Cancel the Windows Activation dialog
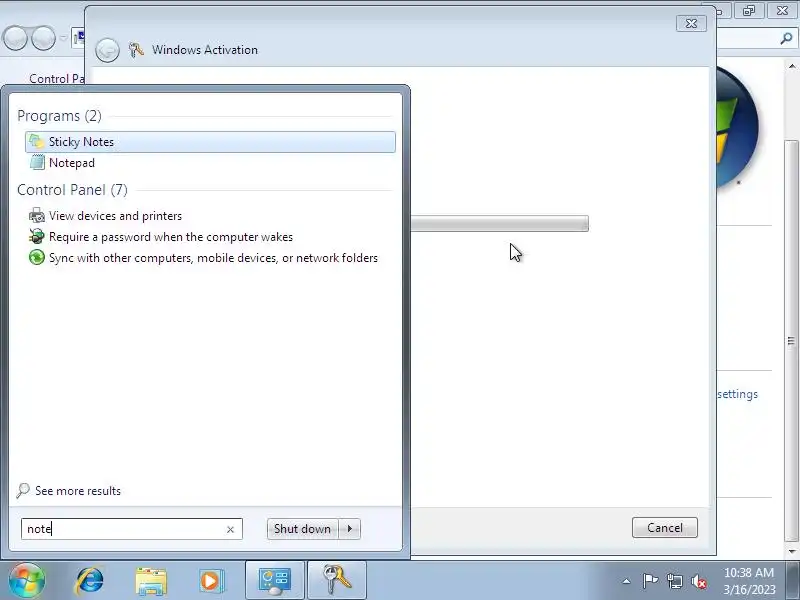 (x=665, y=528)
